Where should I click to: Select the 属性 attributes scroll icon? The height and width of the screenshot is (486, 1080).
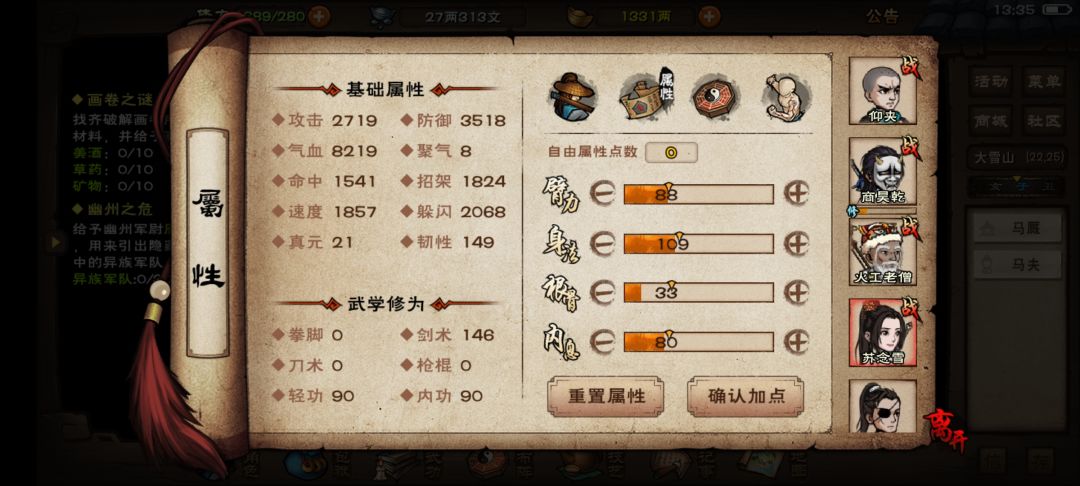click(x=647, y=96)
